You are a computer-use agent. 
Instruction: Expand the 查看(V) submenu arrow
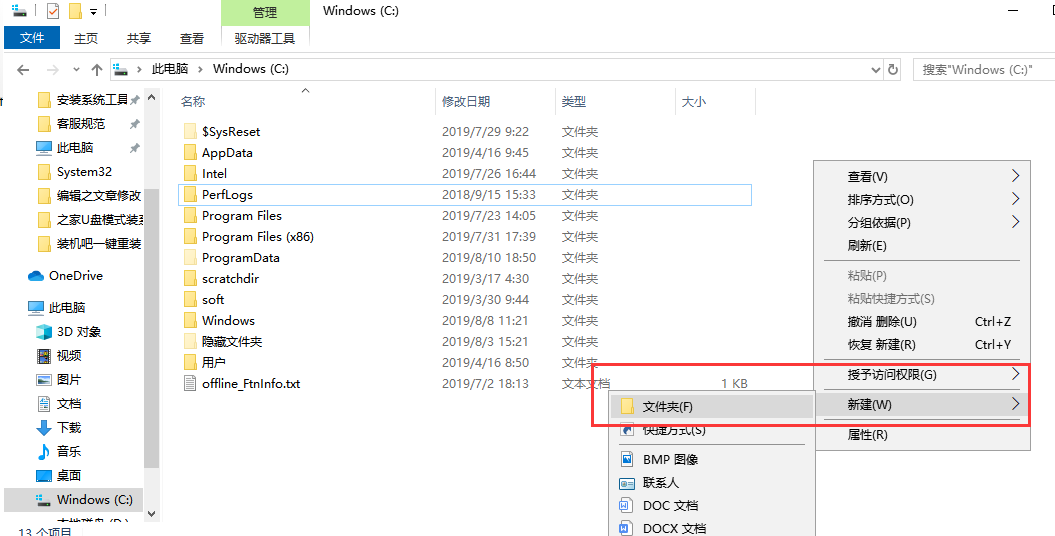[1016, 176]
